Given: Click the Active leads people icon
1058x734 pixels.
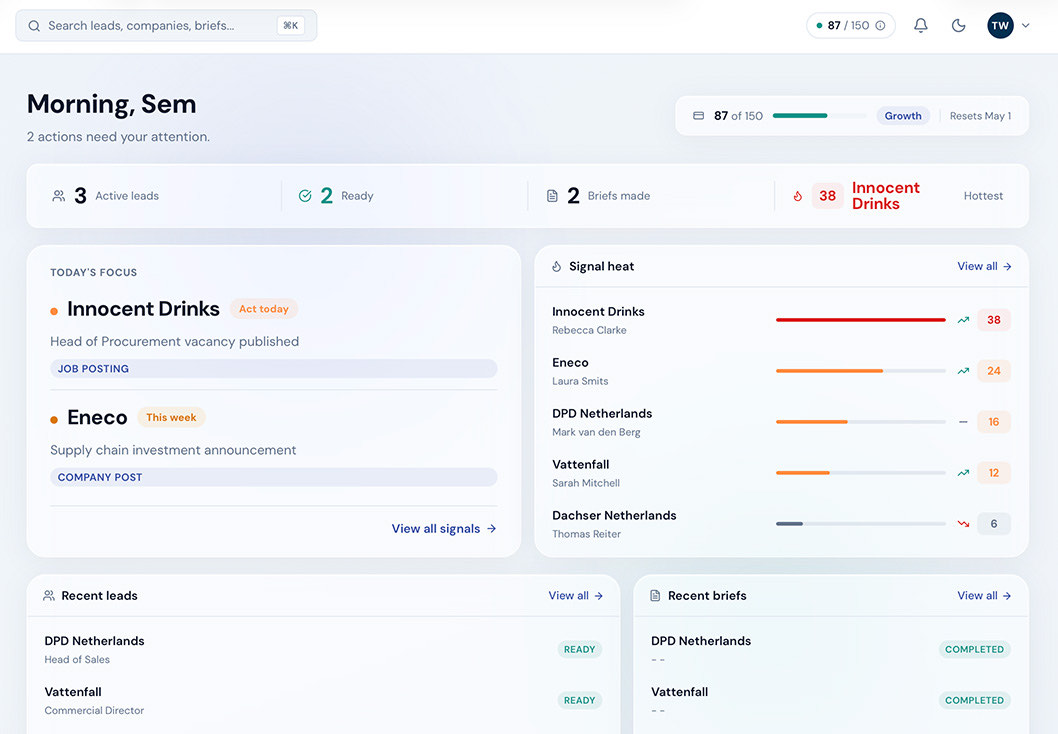Looking at the screenshot, I should click(59, 196).
